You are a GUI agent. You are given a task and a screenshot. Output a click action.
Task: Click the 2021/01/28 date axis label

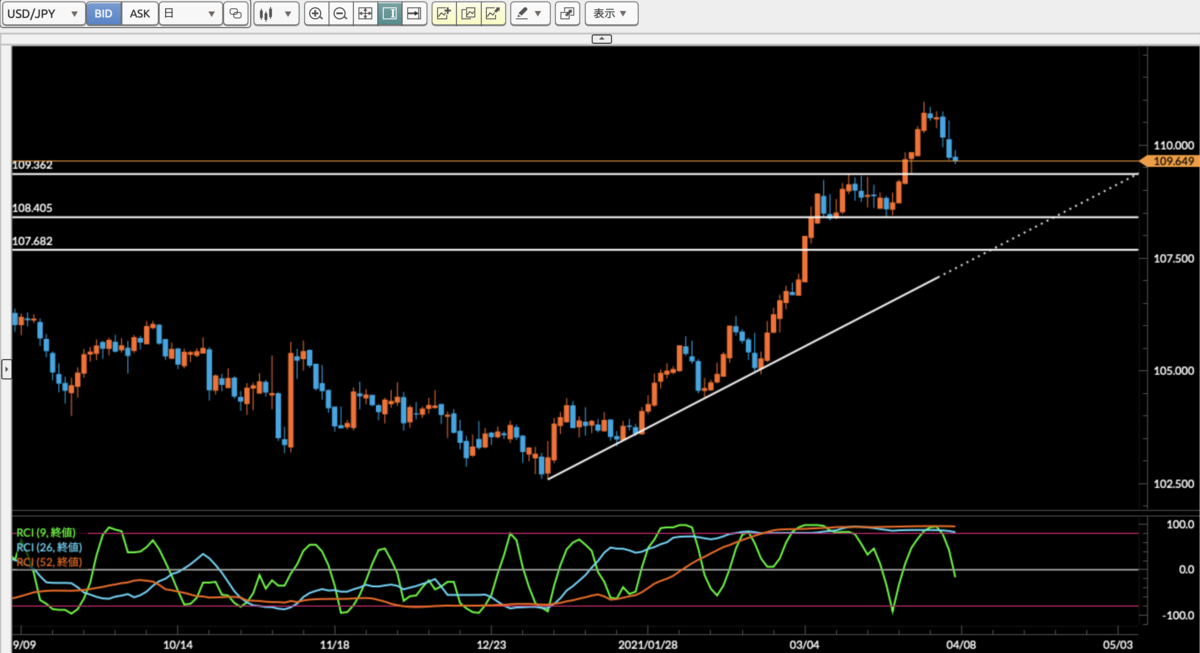click(x=648, y=643)
